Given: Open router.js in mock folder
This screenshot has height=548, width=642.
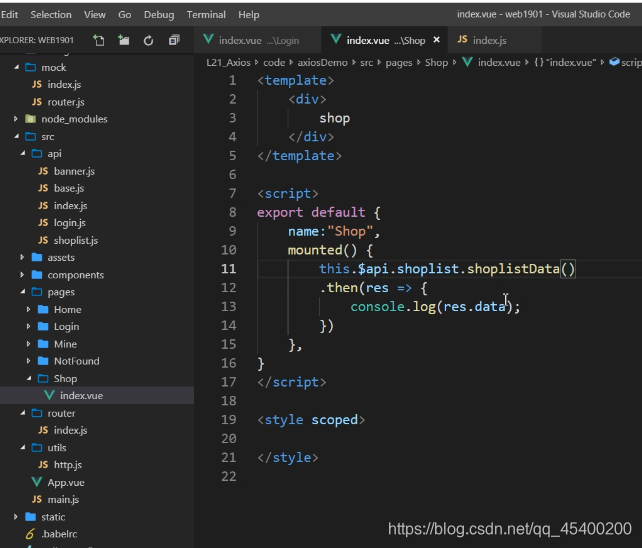Looking at the screenshot, I should click(66, 102).
